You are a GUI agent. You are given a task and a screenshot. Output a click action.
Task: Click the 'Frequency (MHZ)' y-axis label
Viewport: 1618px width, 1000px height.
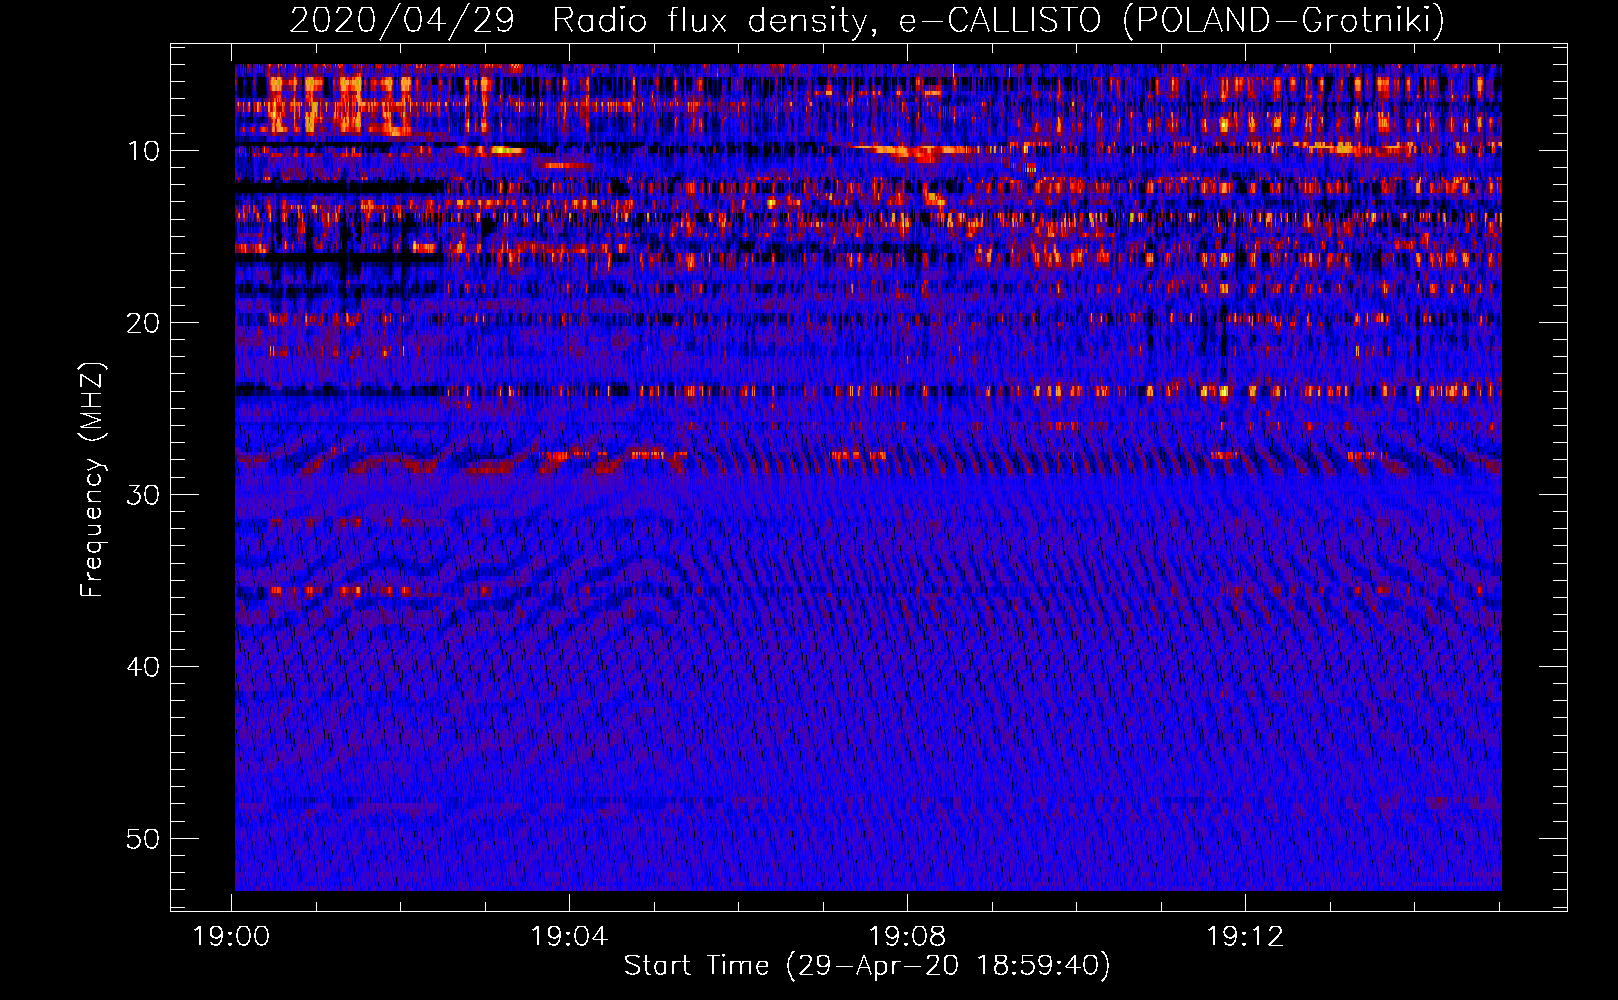point(92,481)
